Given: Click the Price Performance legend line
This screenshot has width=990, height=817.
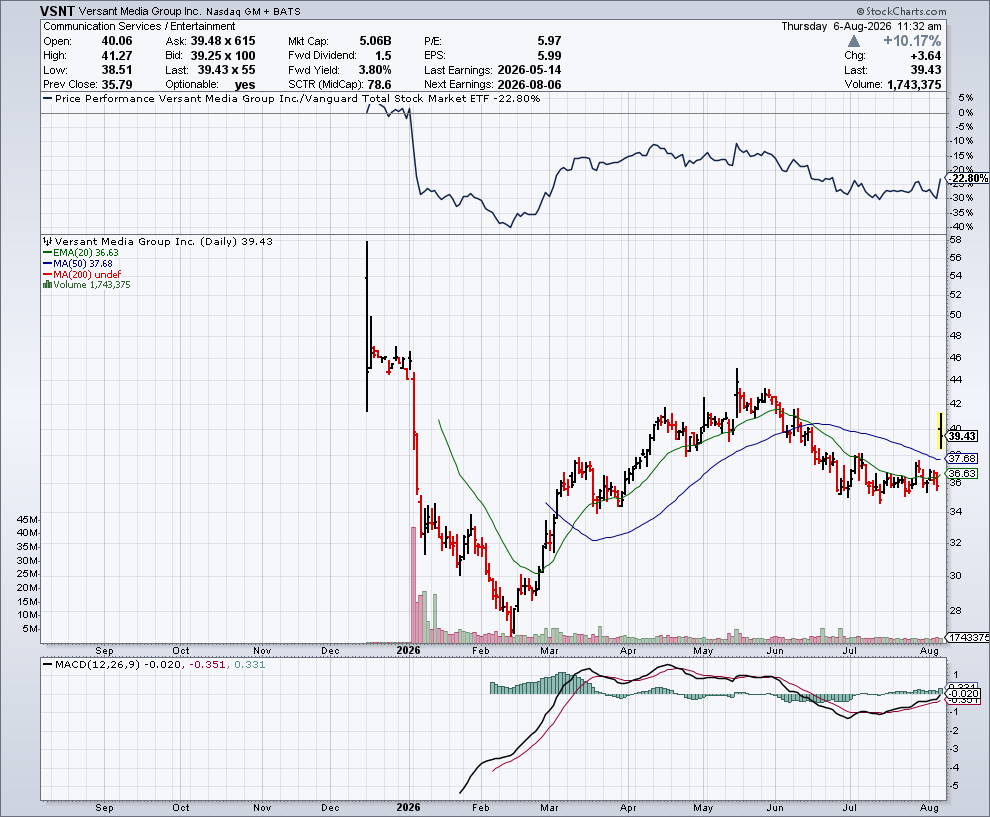Looking at the screenshot, I should click(291, 98).
